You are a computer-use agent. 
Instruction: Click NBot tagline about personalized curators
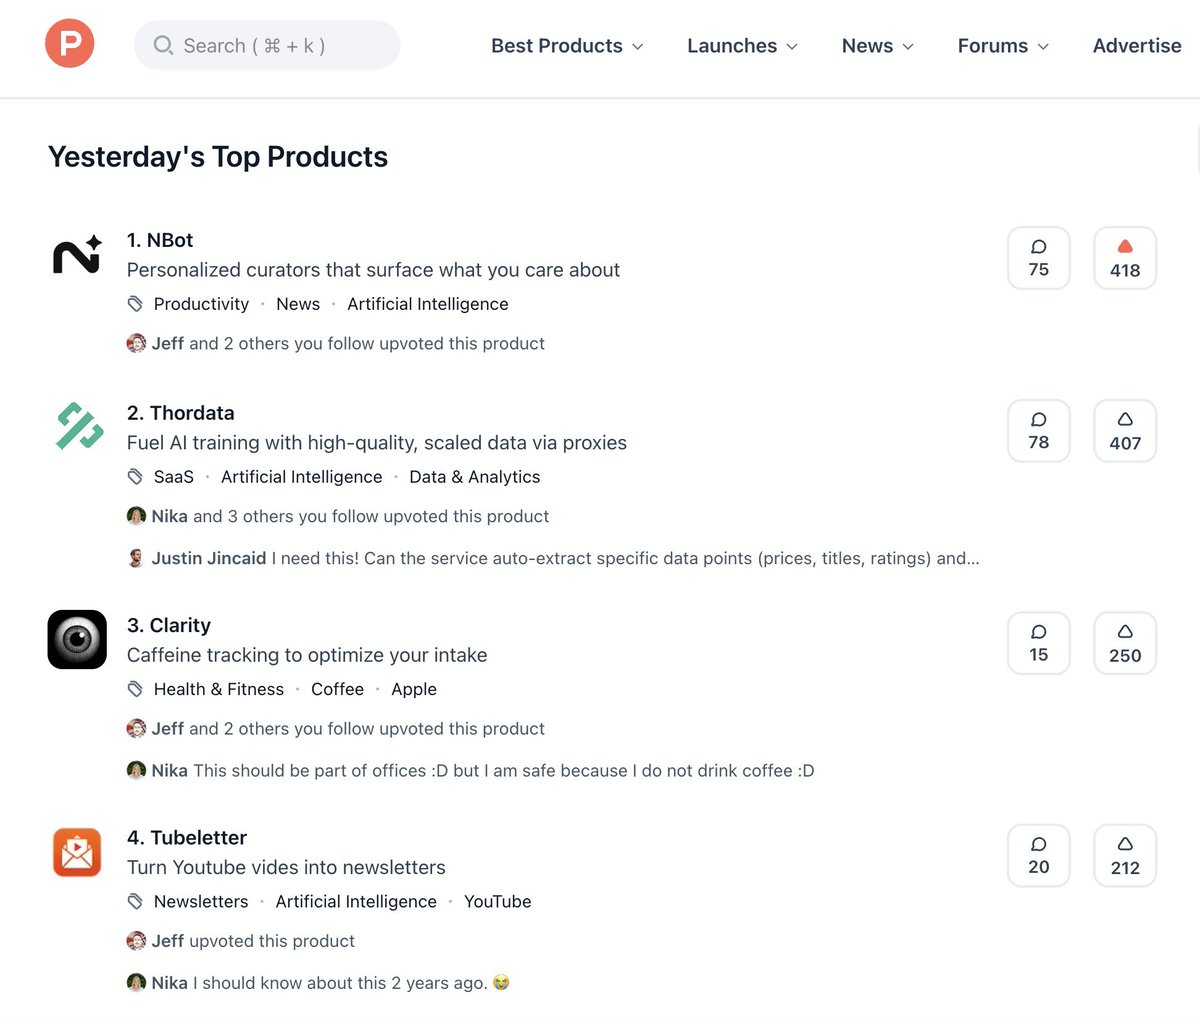(373, 270)
